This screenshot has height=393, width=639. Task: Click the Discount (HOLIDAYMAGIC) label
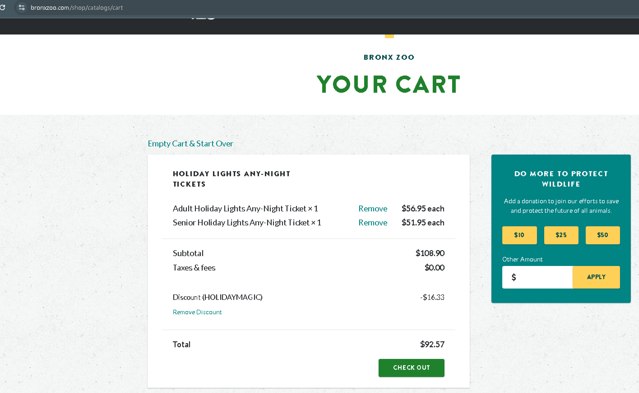218,297
